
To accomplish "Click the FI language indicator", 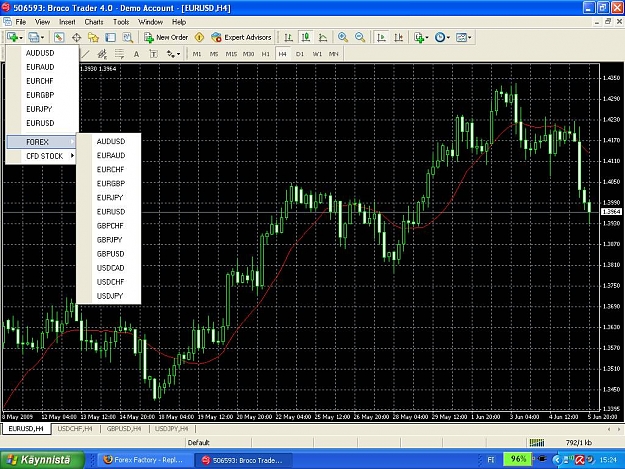I will pyautogui.click(x=491, y=460).
